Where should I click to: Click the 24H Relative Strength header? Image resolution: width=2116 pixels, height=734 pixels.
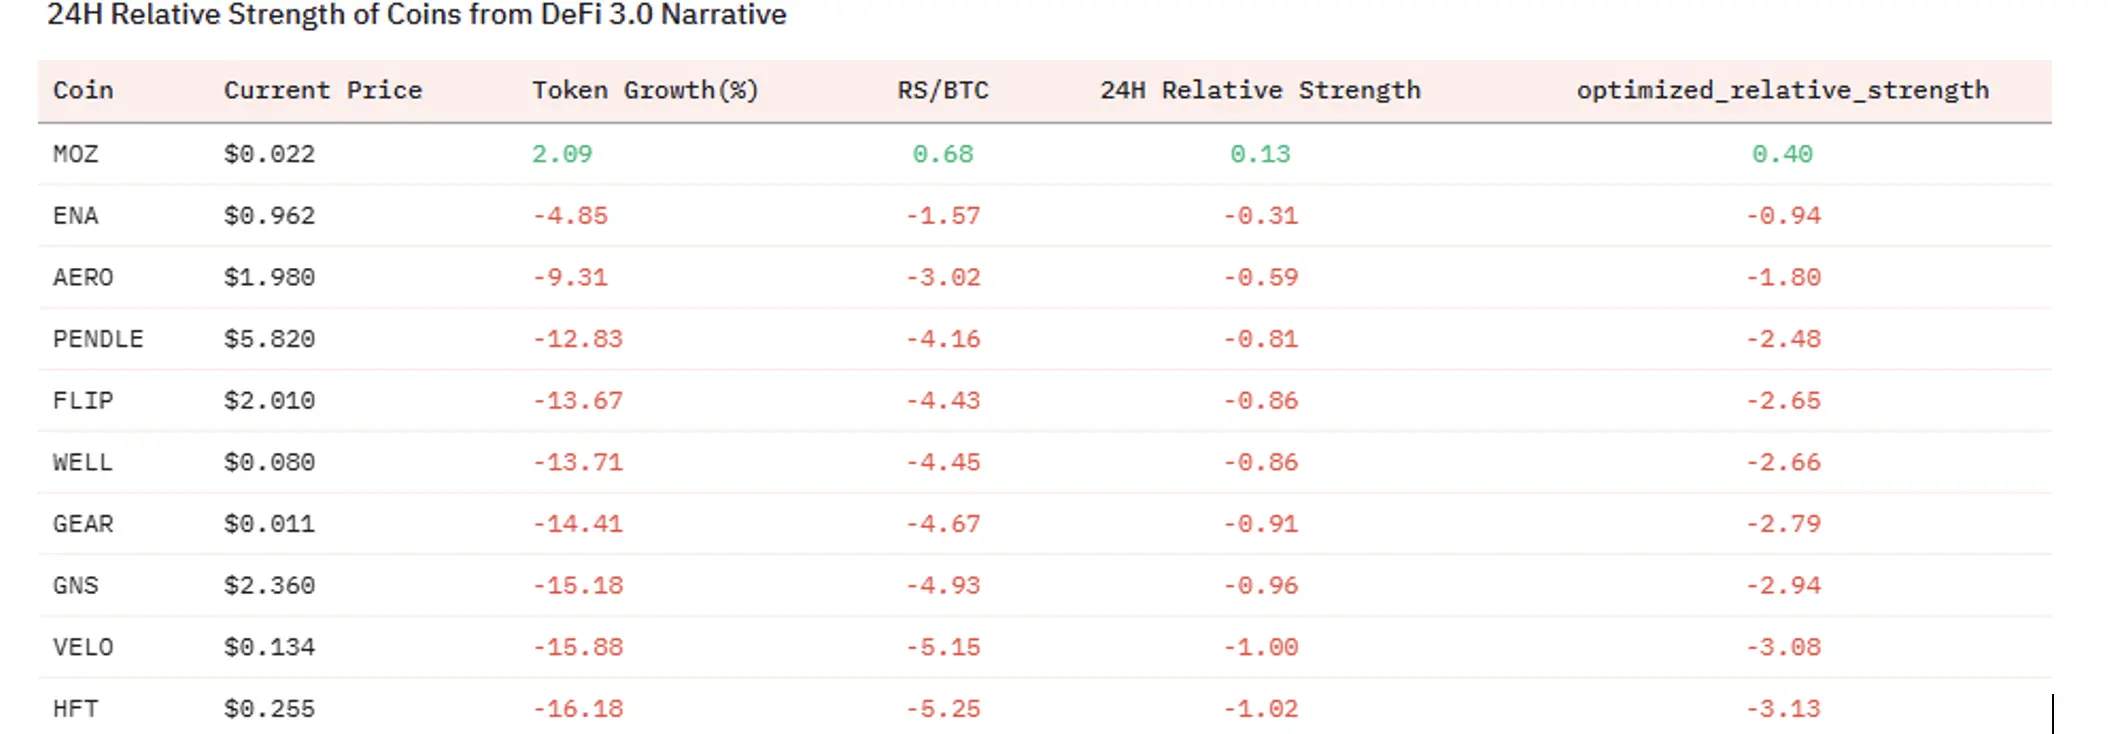[x=1260, y=90]
